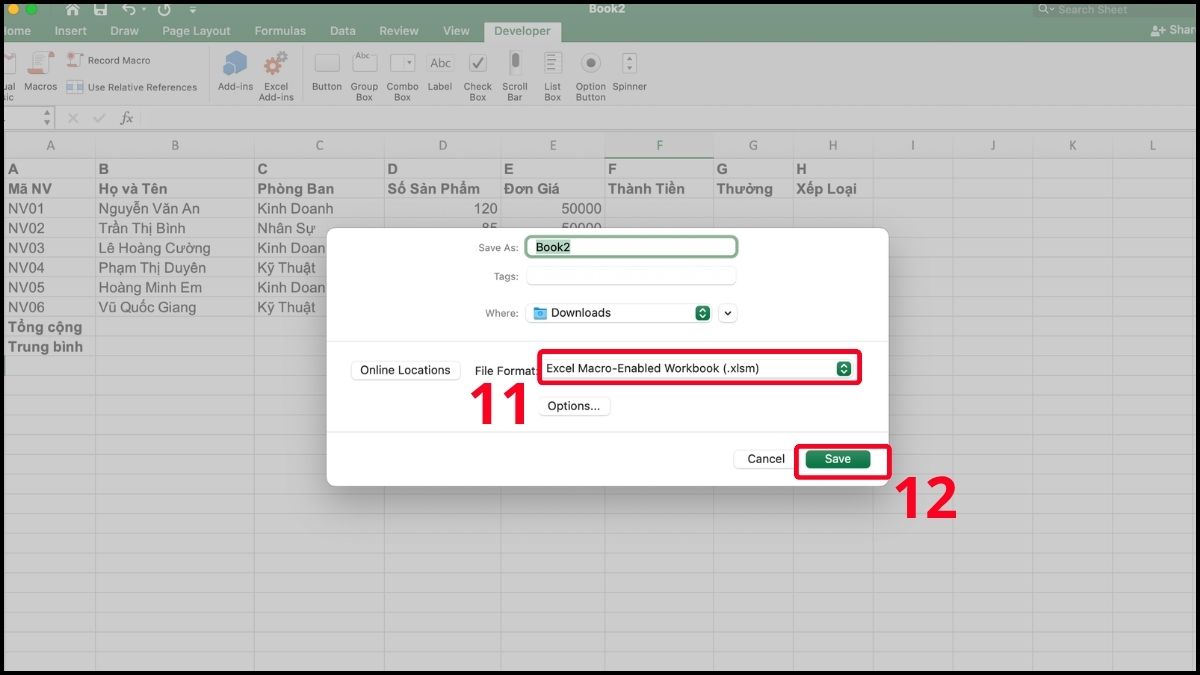Insert a Label control

pyautogui.click(x=440, y=73)
